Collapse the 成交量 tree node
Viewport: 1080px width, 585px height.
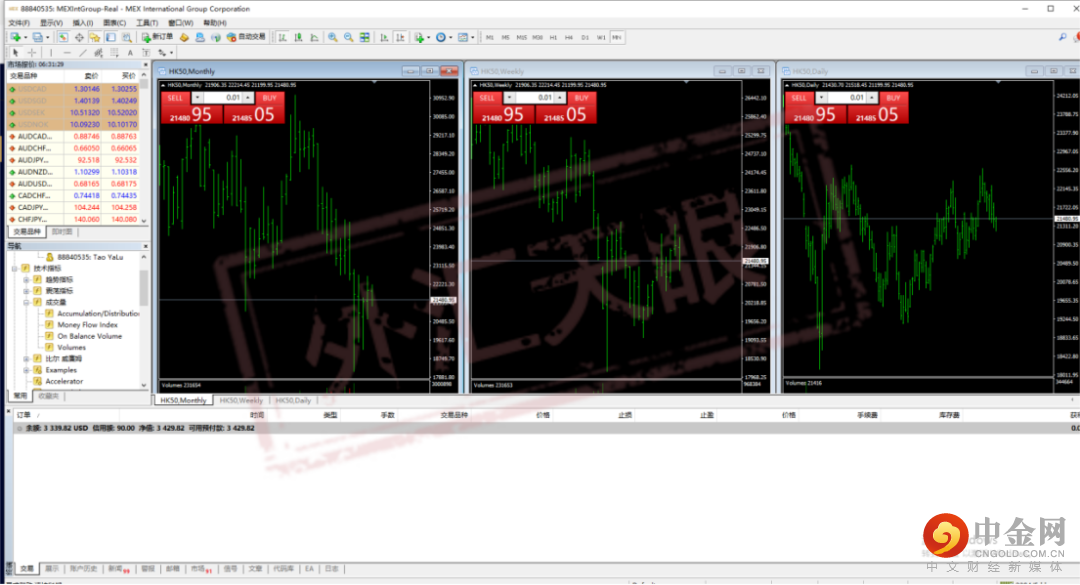(26, 302)
